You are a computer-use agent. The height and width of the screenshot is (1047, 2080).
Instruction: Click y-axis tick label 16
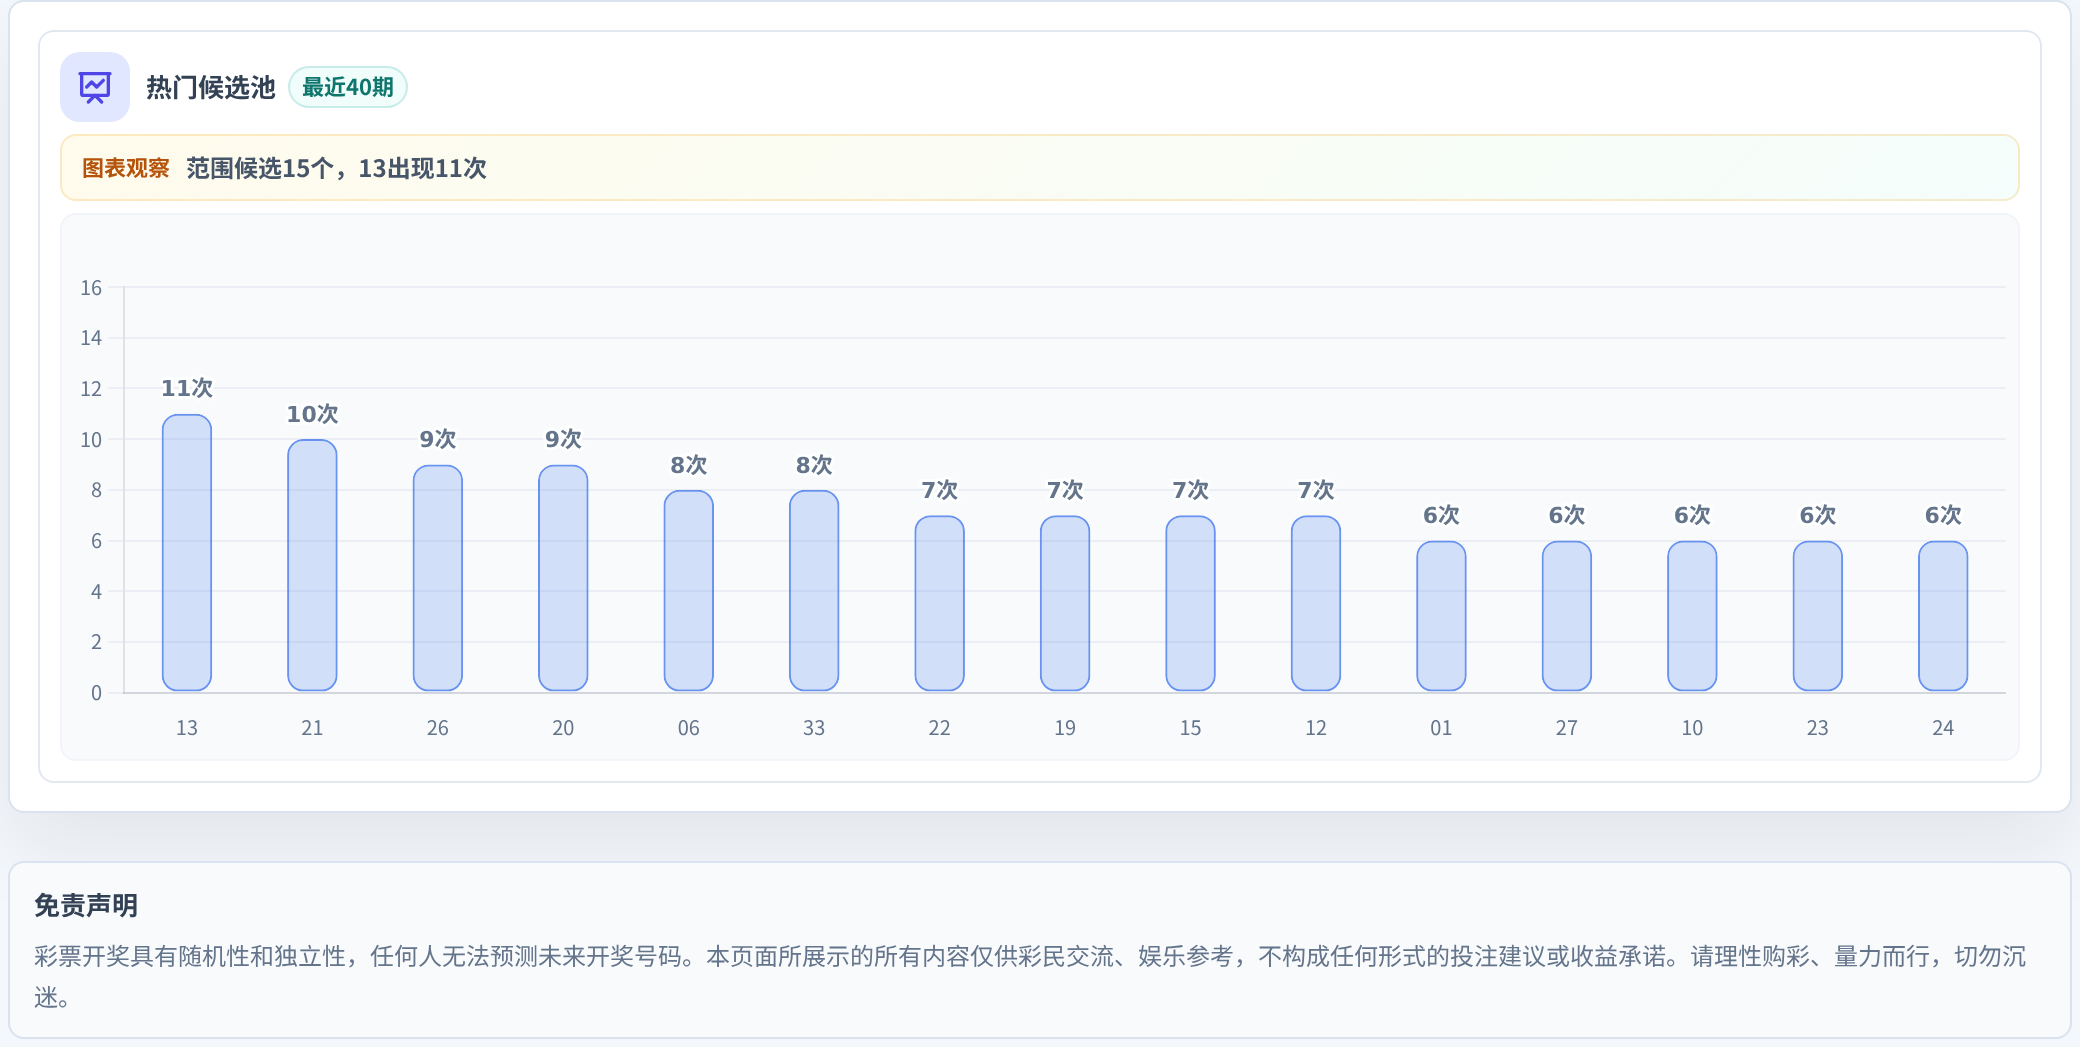91,288
